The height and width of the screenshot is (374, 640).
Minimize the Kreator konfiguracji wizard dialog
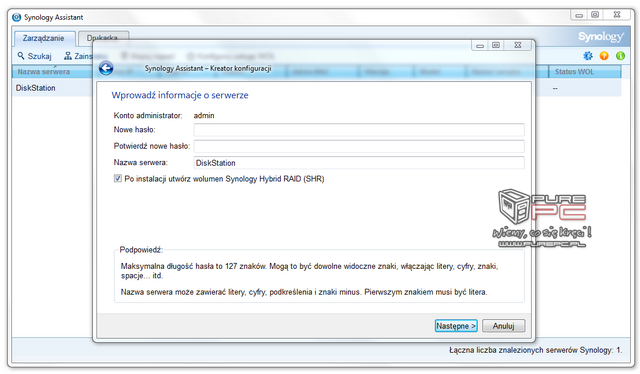pyautogui.click(x=480, y=45)
